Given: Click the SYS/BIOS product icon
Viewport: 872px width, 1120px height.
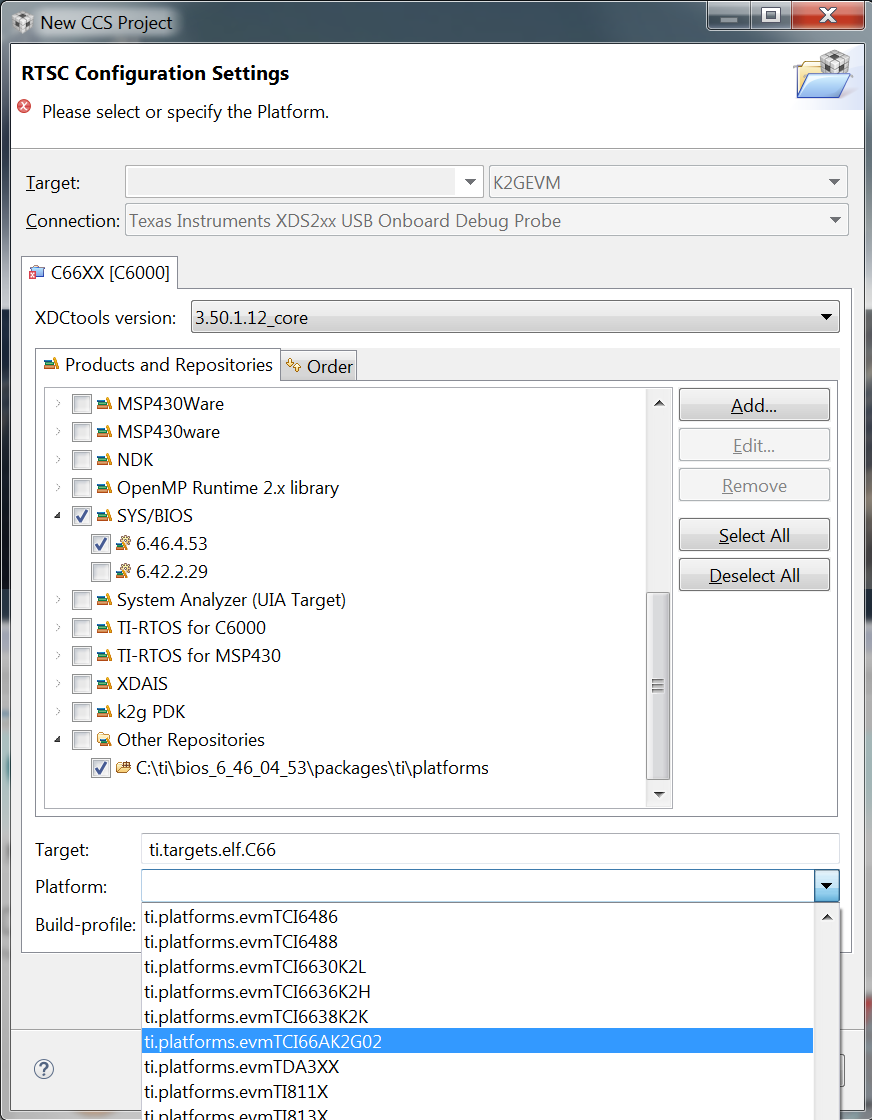Looking at the screenshot, I should point(104,516).
